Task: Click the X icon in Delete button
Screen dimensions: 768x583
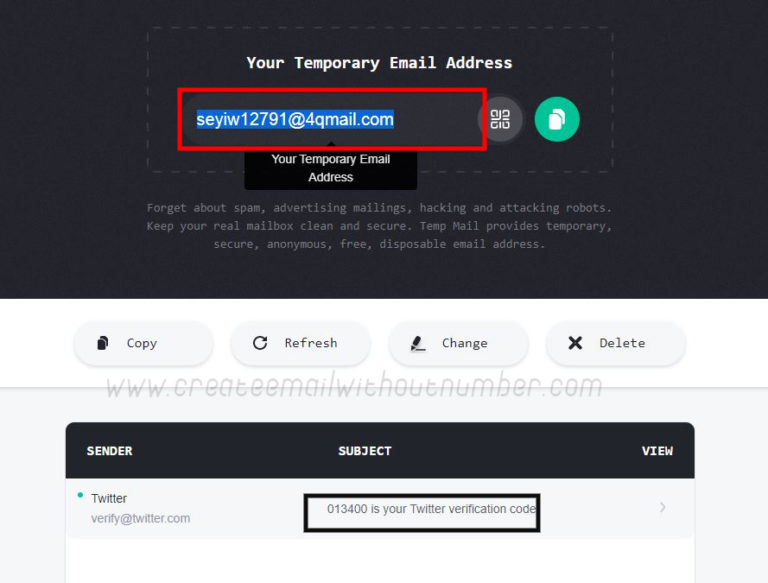Action: [575, 343]
